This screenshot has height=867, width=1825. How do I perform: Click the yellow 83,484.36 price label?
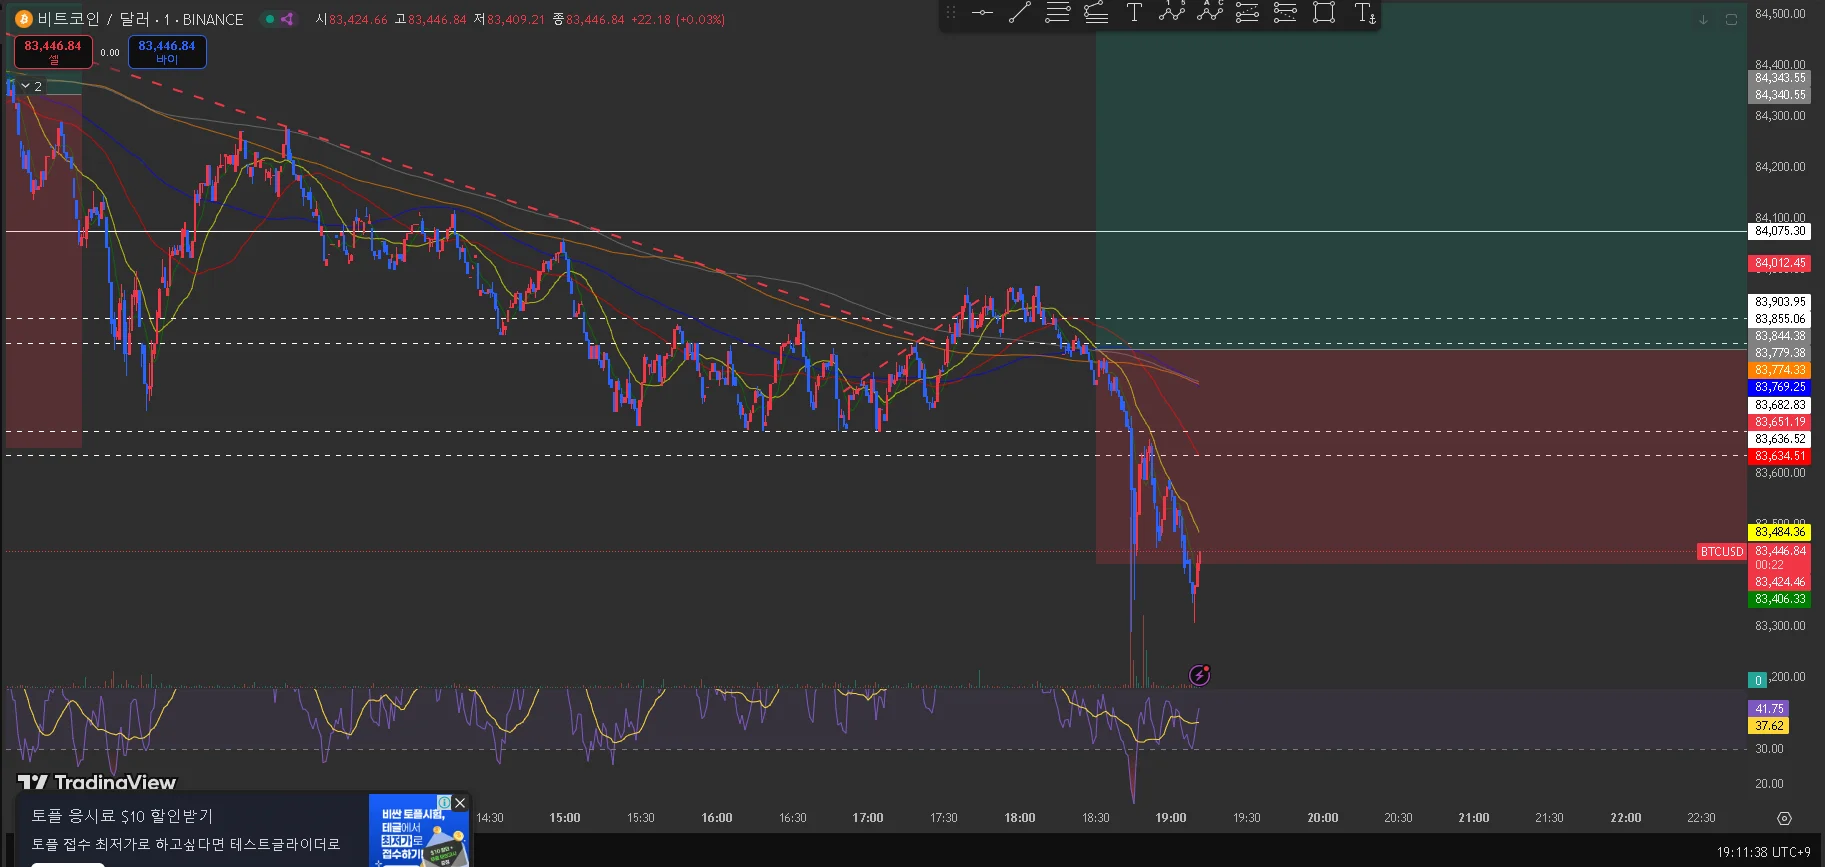1780,532
